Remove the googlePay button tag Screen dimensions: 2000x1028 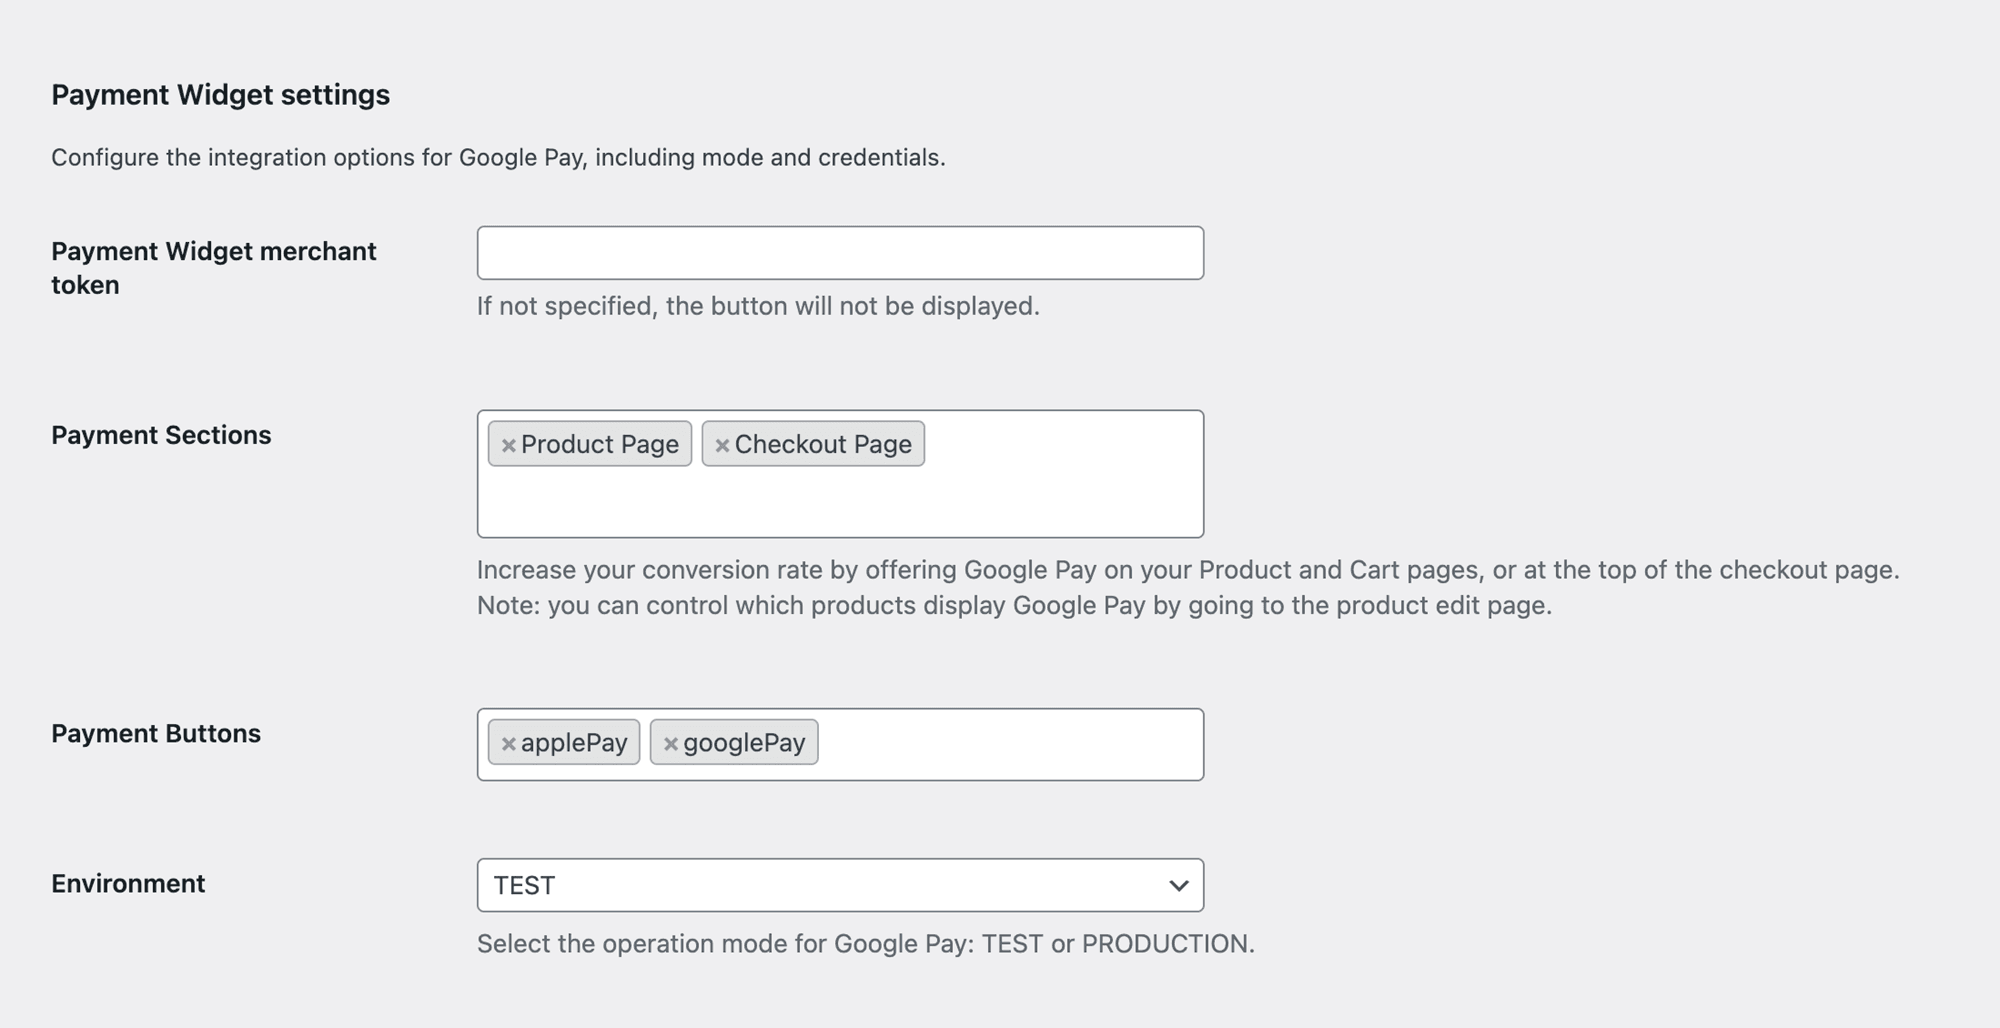click(x=671, y=744)
